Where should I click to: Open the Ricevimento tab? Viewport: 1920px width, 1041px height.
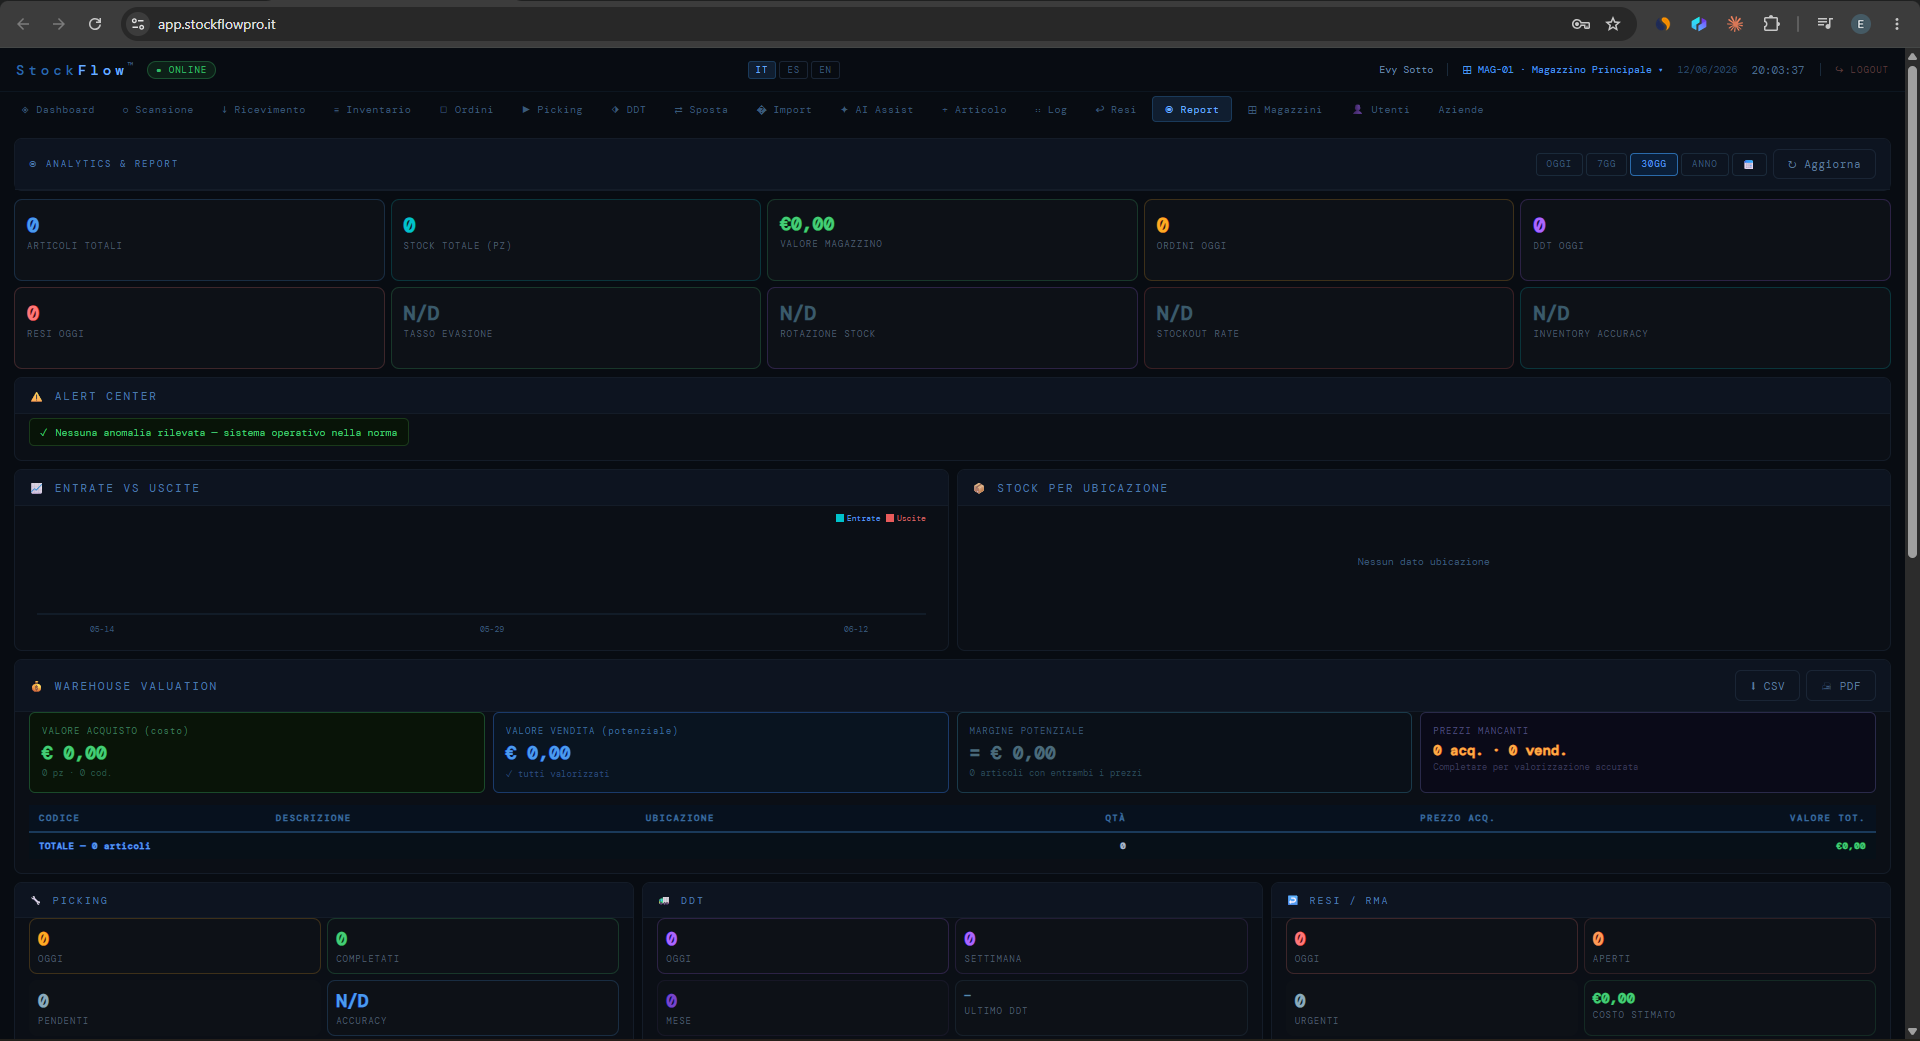pyautogui.click(x=263, y=110)
